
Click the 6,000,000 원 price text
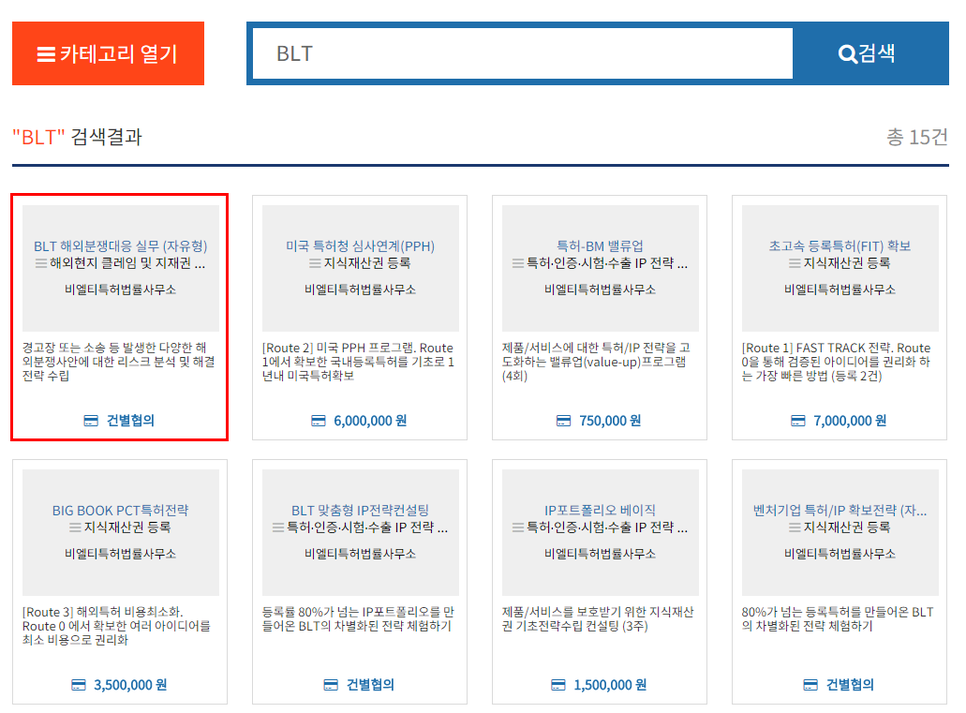pos(370,421)
